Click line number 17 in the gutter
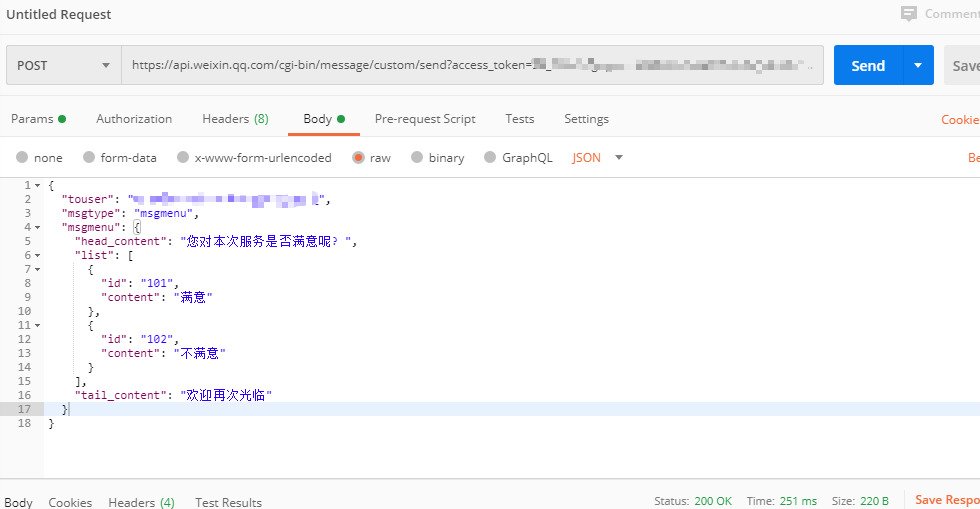980x509 pixels. [x=24, y=409]
